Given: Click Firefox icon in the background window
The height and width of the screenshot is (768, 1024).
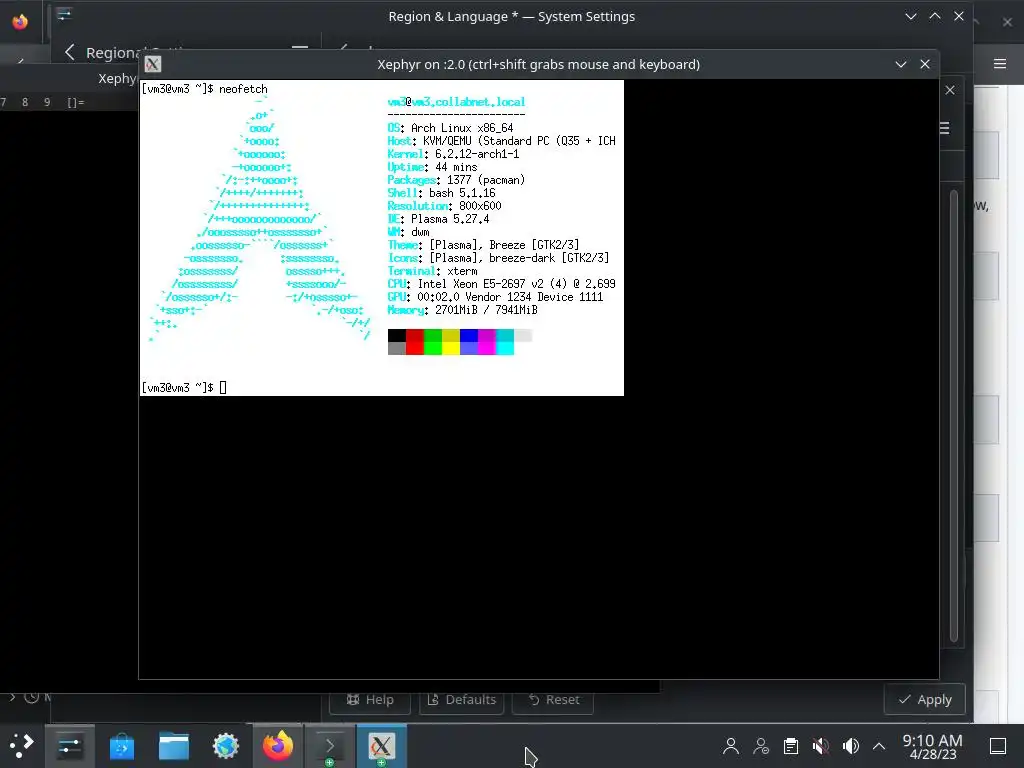Looking at the screenshot, I should click(x=20, y=22).
